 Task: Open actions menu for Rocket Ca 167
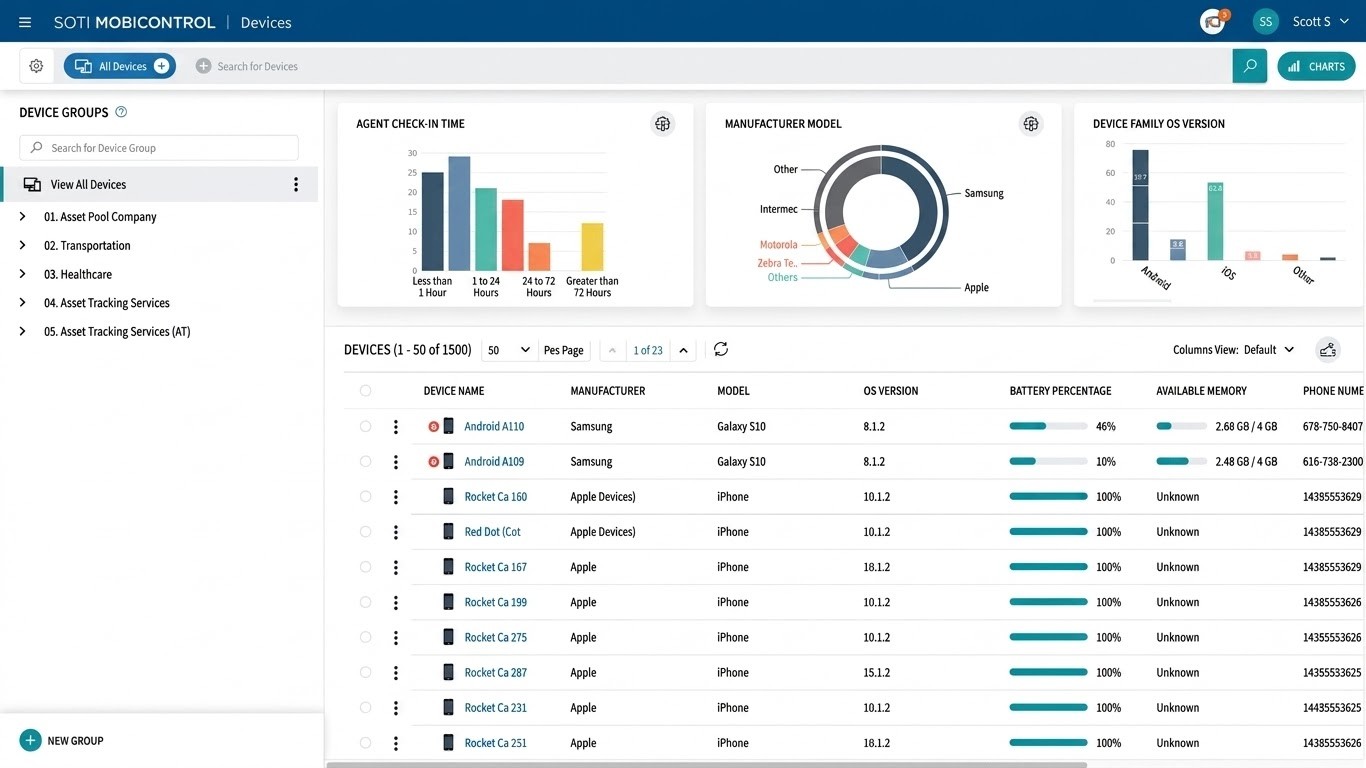(396, 567)
